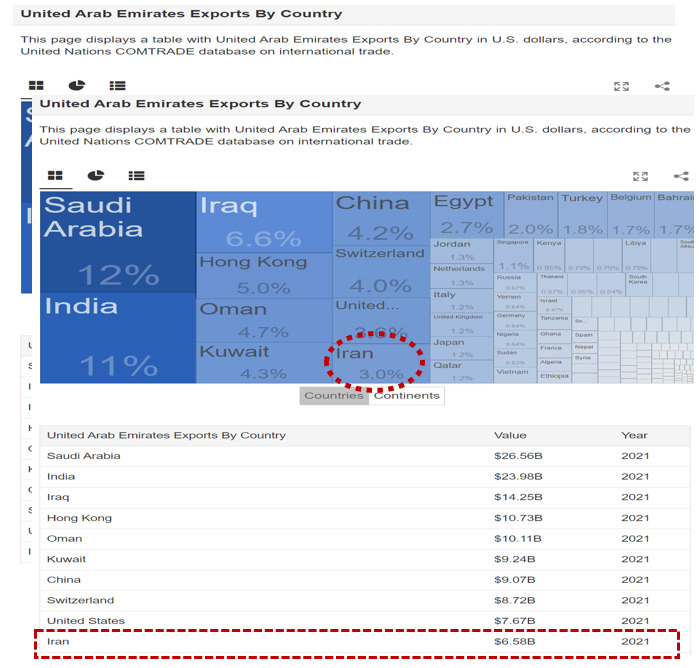
Task: Select the Iraq 6.6% treemap tile
Action: pos(264,222)
